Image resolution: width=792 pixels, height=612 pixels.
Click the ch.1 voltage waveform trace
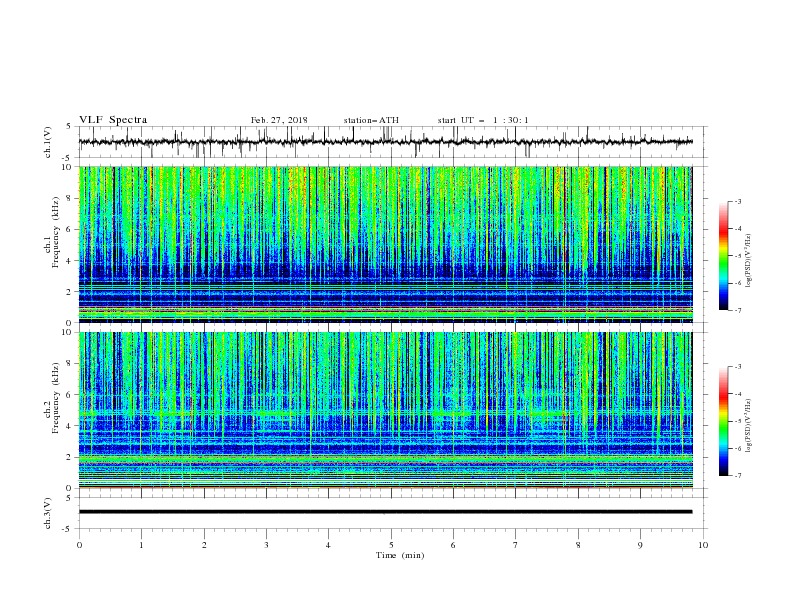coord(385,142)
